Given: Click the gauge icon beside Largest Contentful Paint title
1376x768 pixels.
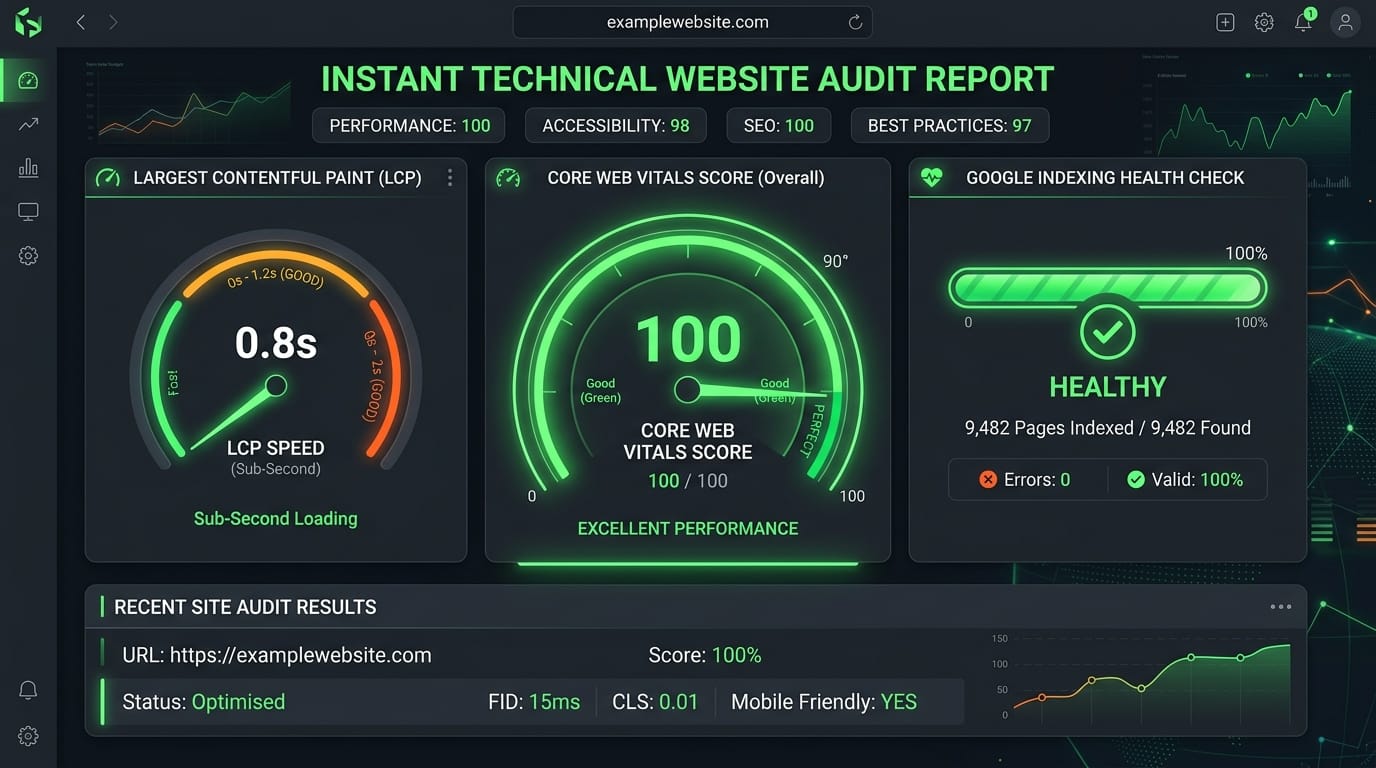Looking at the screenshot, I should (107, 178).
